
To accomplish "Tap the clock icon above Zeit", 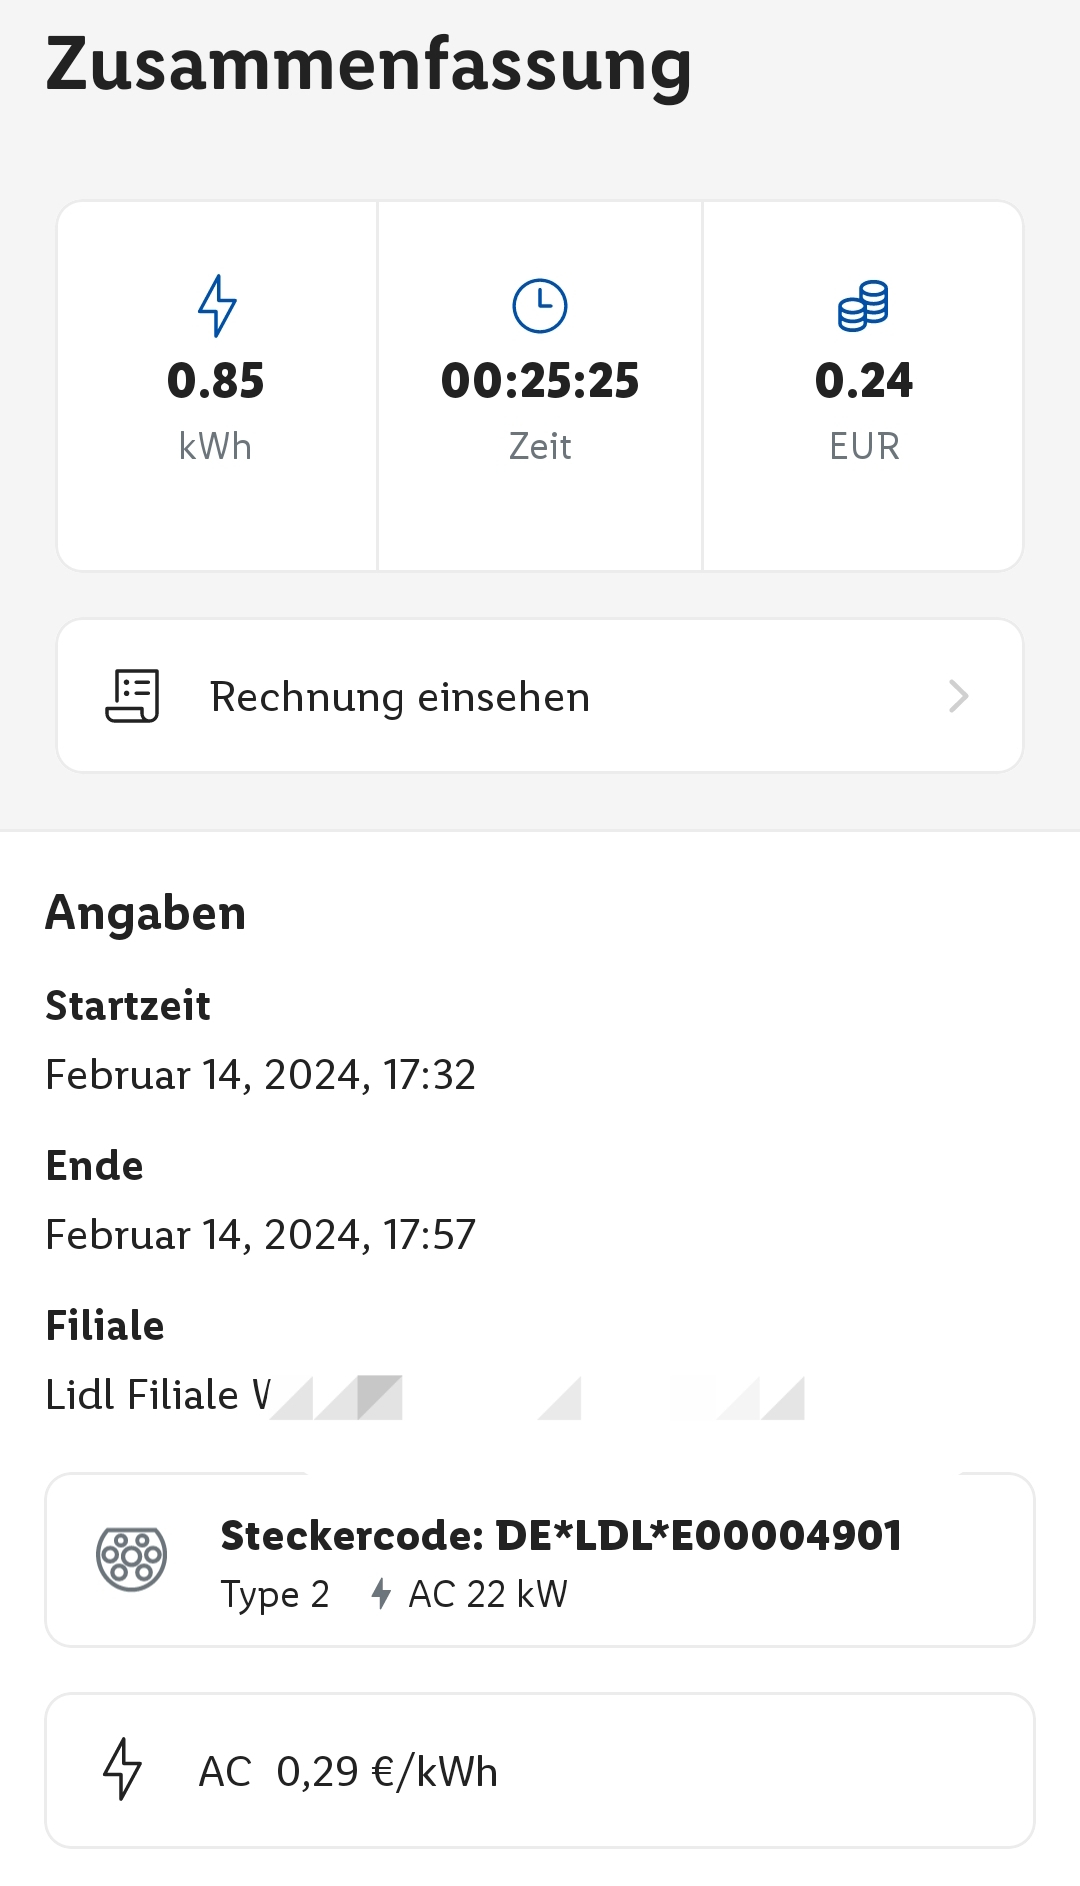I will (x=540, y=305).
